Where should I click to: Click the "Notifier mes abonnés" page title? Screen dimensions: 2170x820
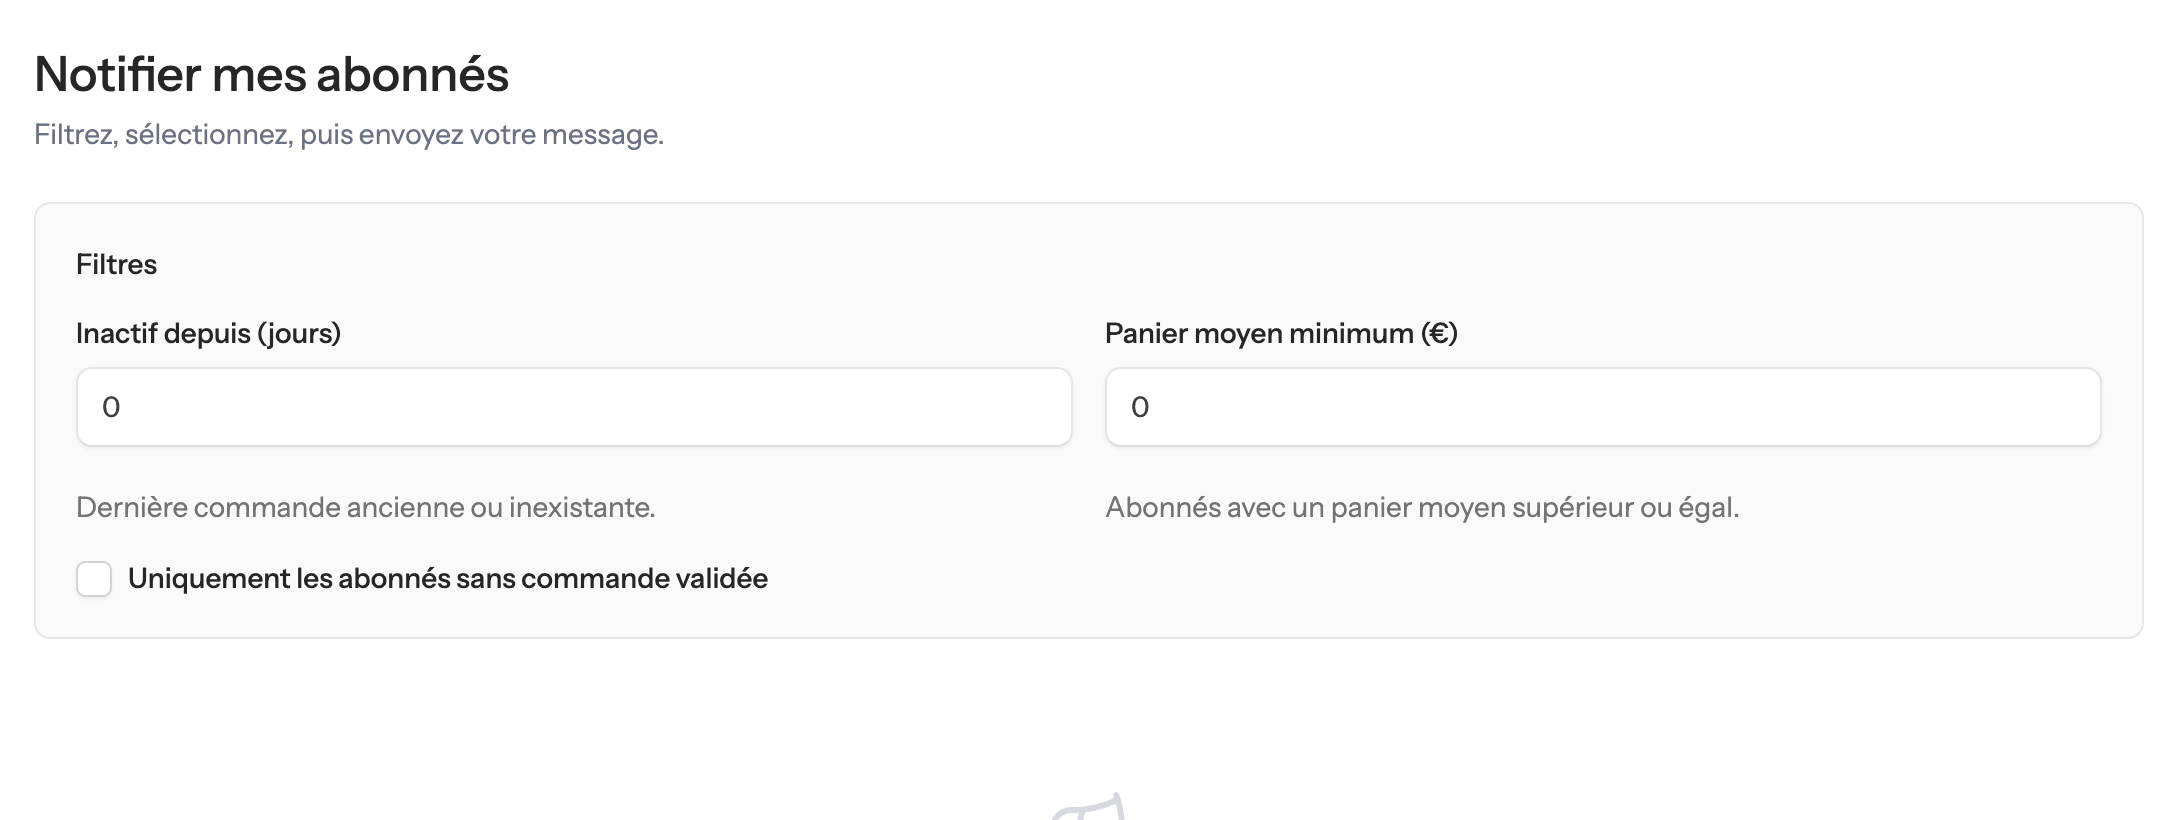click(x=272, y=72)
